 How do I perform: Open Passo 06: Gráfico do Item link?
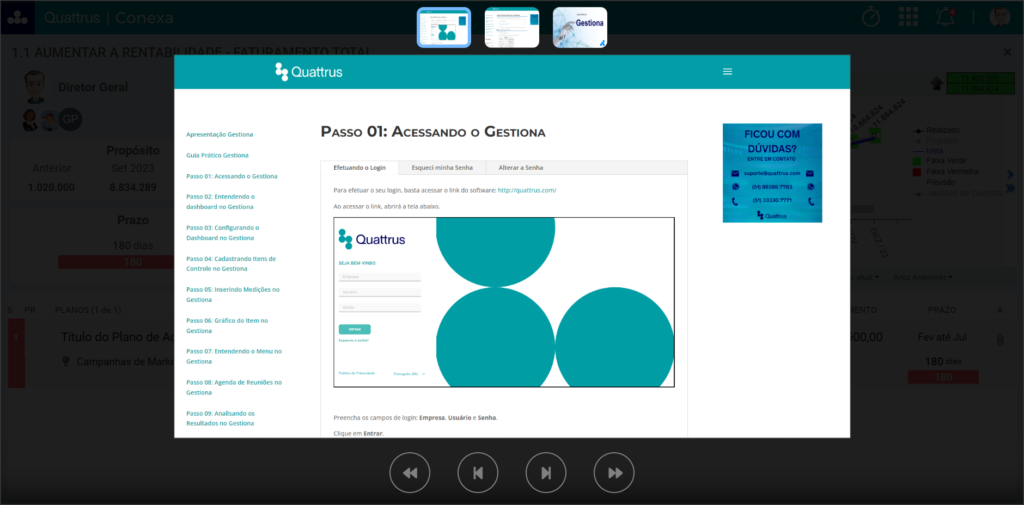pos(227,325)
